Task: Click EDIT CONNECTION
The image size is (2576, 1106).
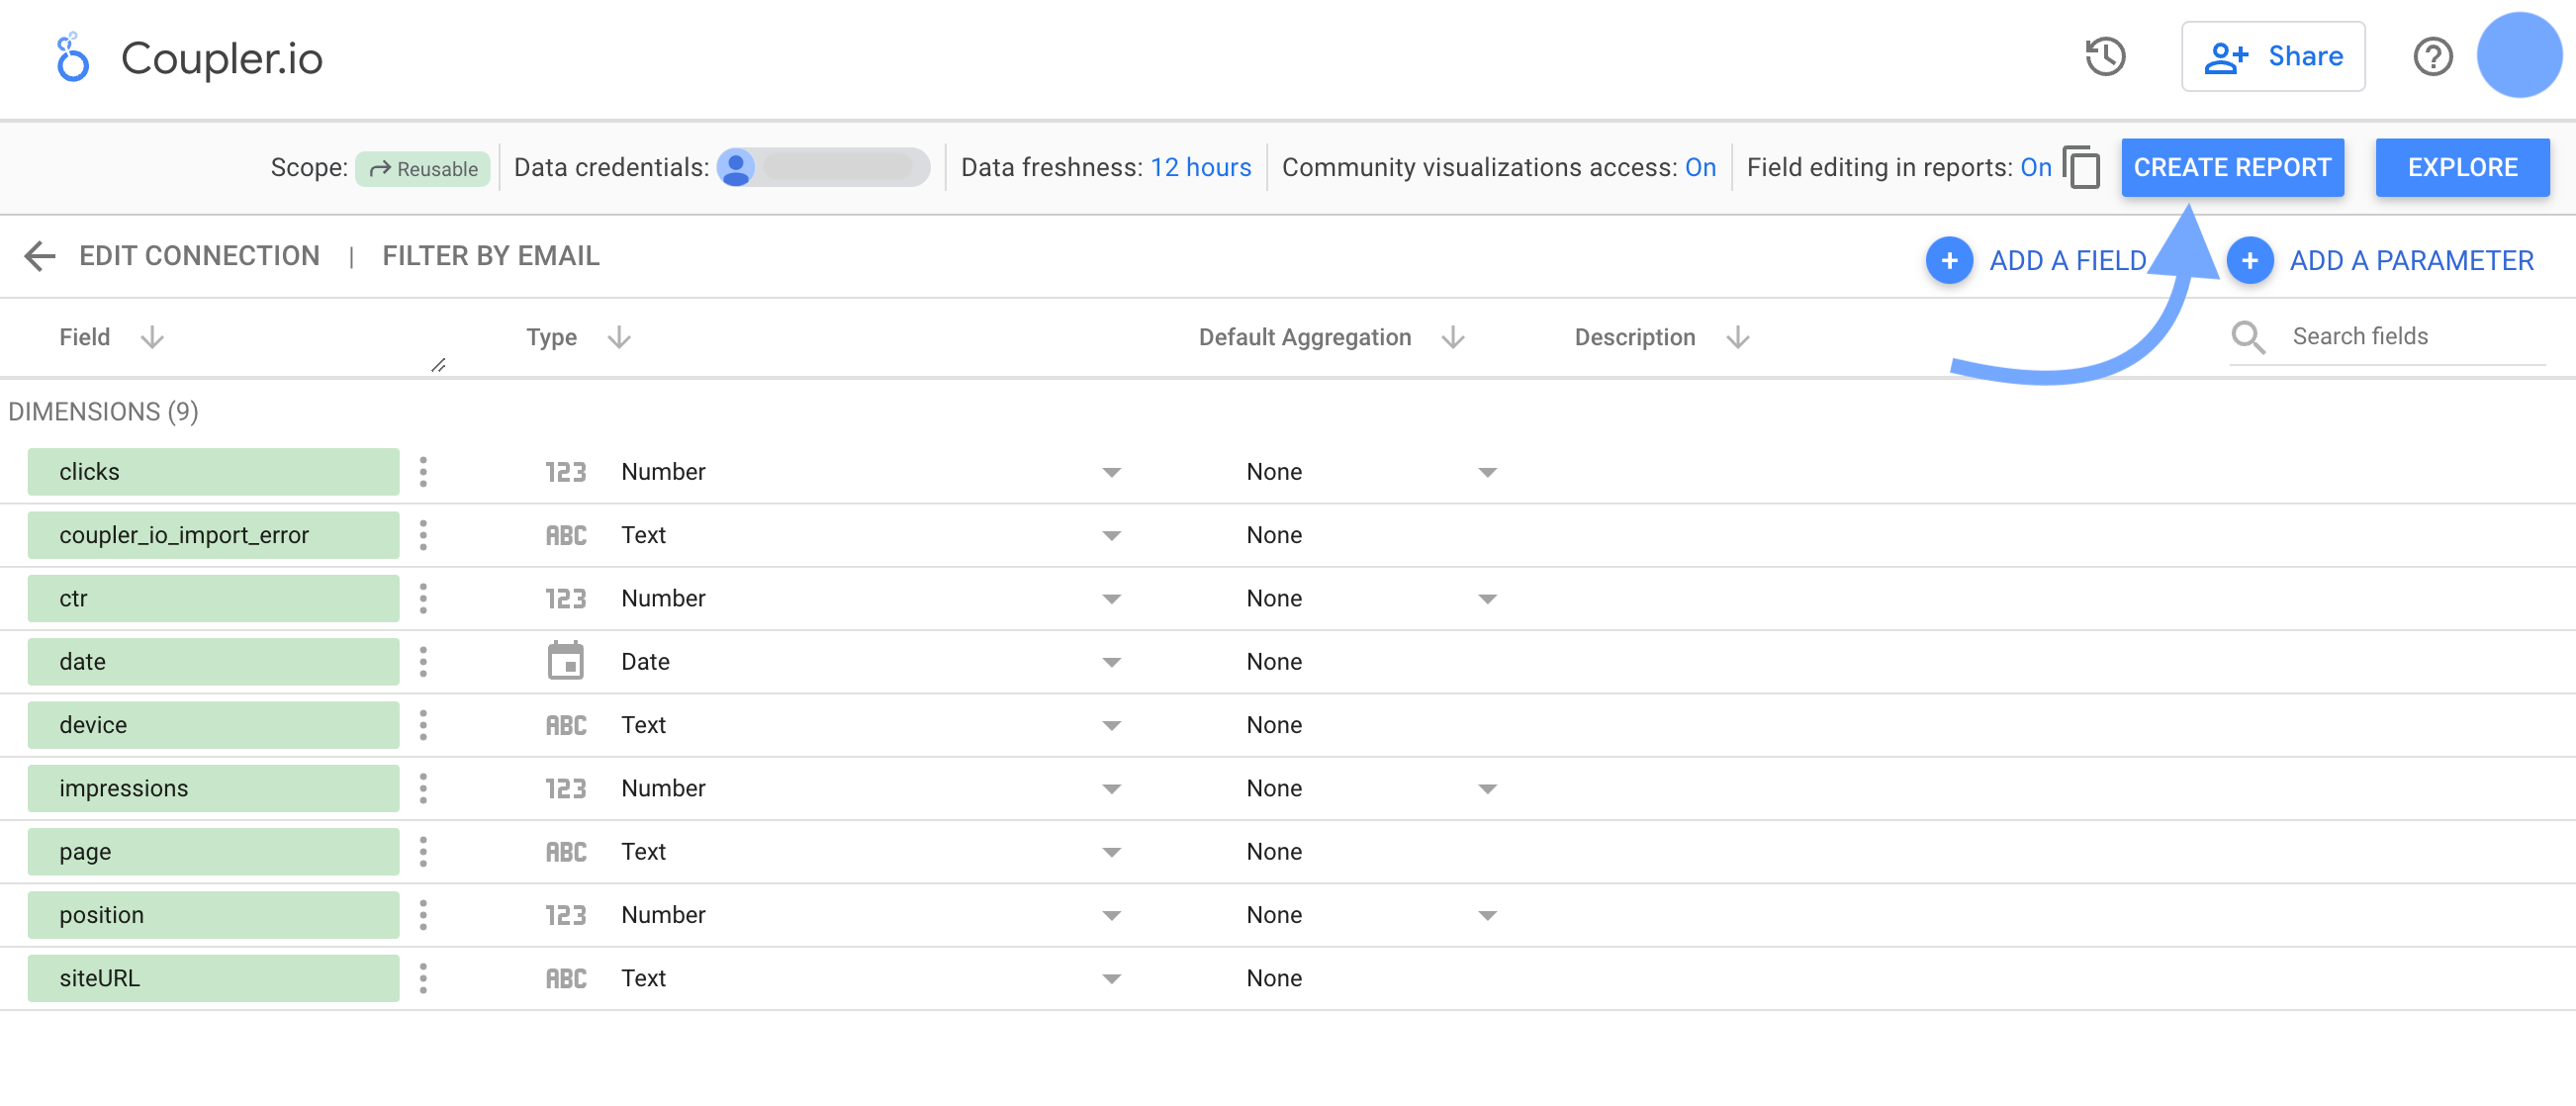Action: 199,256
